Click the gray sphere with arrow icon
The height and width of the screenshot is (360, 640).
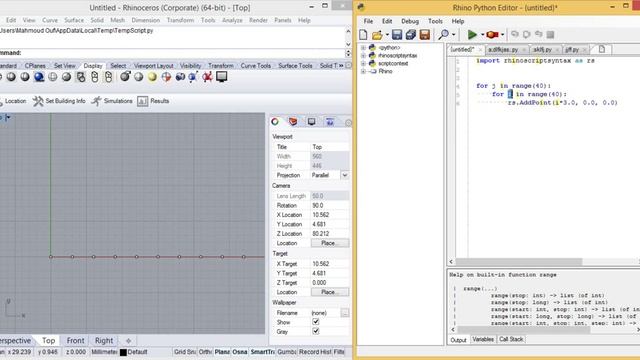coord(125,77)
